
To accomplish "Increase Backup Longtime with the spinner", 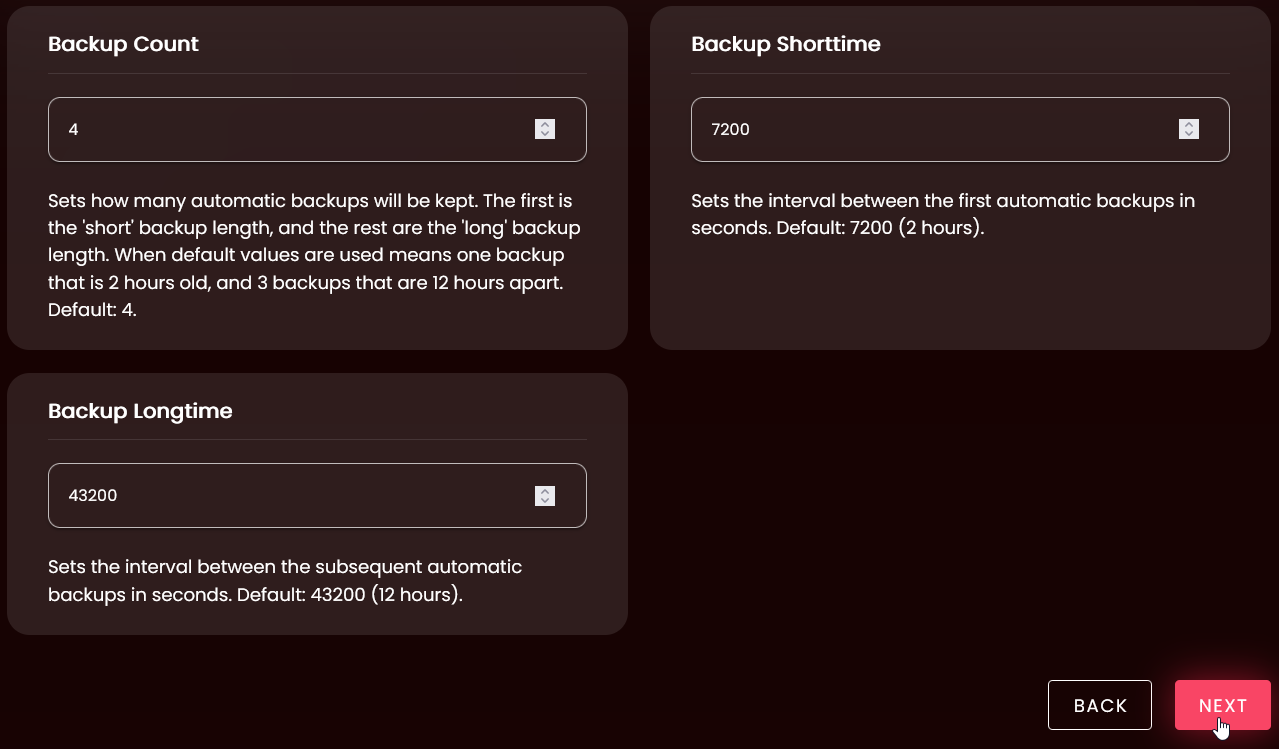I will tap(545, 490).
